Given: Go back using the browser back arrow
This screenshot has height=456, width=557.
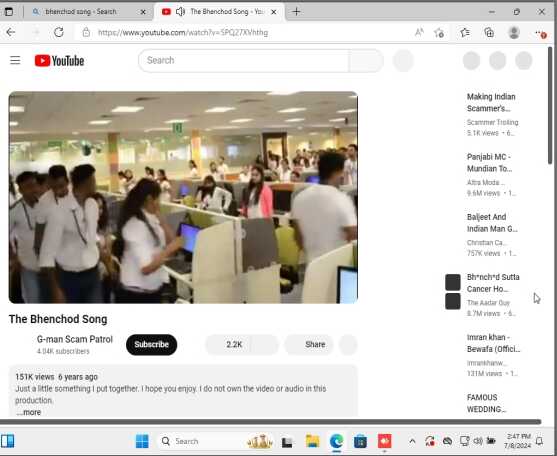Looking at the screenshot, I should pyautogui.click(x=11, y=33).
